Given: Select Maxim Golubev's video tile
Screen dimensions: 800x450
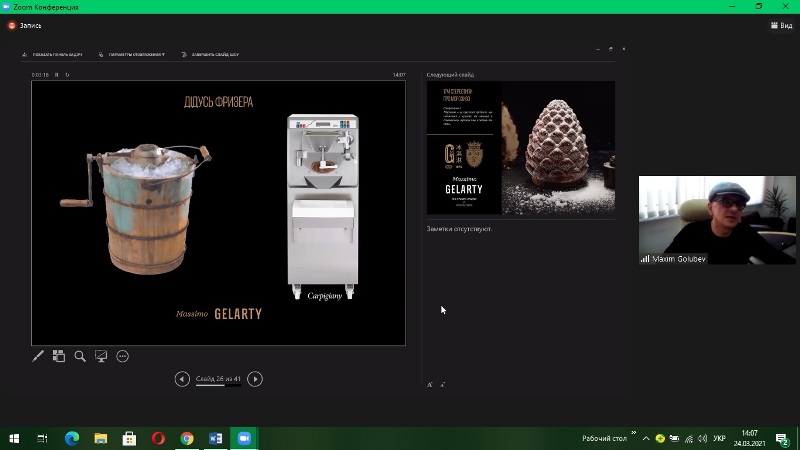Looking at the screenshot, I should pyautogui.click(x=717, y=220).
